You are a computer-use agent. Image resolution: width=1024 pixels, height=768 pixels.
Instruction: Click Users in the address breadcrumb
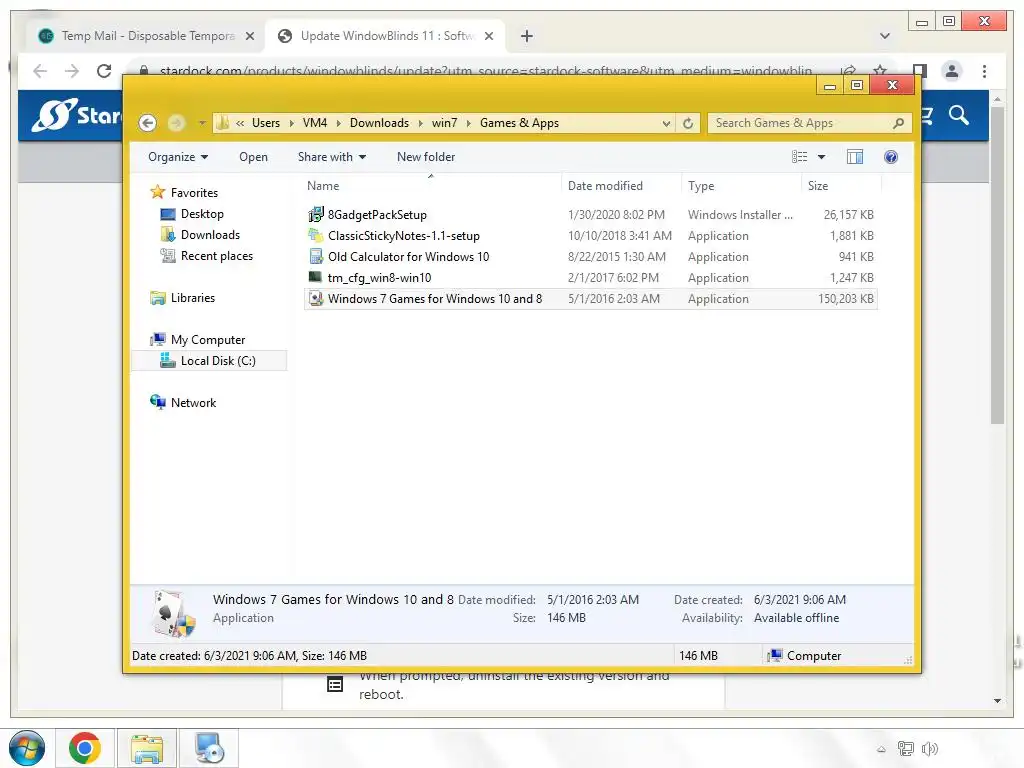coord(266,123)
